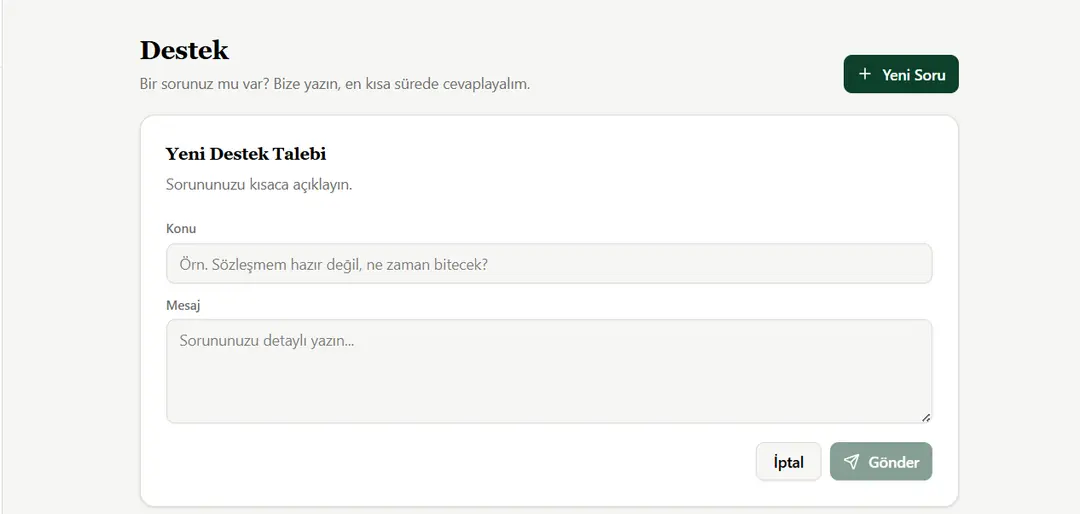Submit the form with the Gönder button
Viewport: 1080px width, 514px height.
pyautogui.click(x=881, y=462)
